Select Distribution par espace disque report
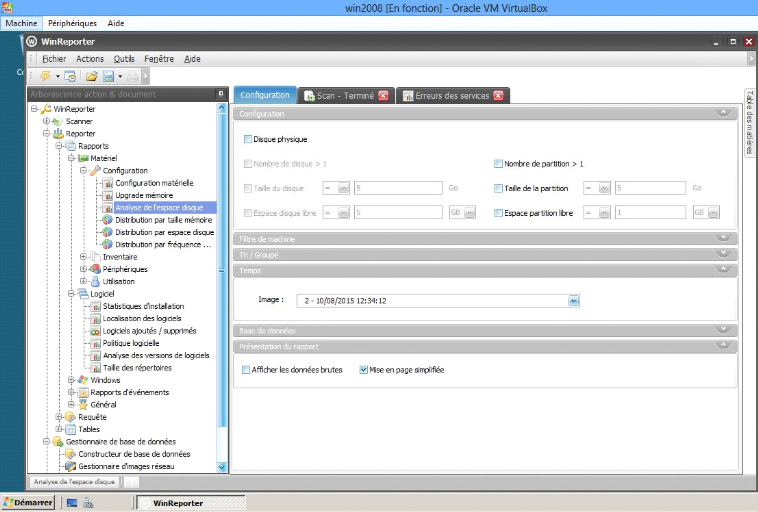 coord(164,232)
